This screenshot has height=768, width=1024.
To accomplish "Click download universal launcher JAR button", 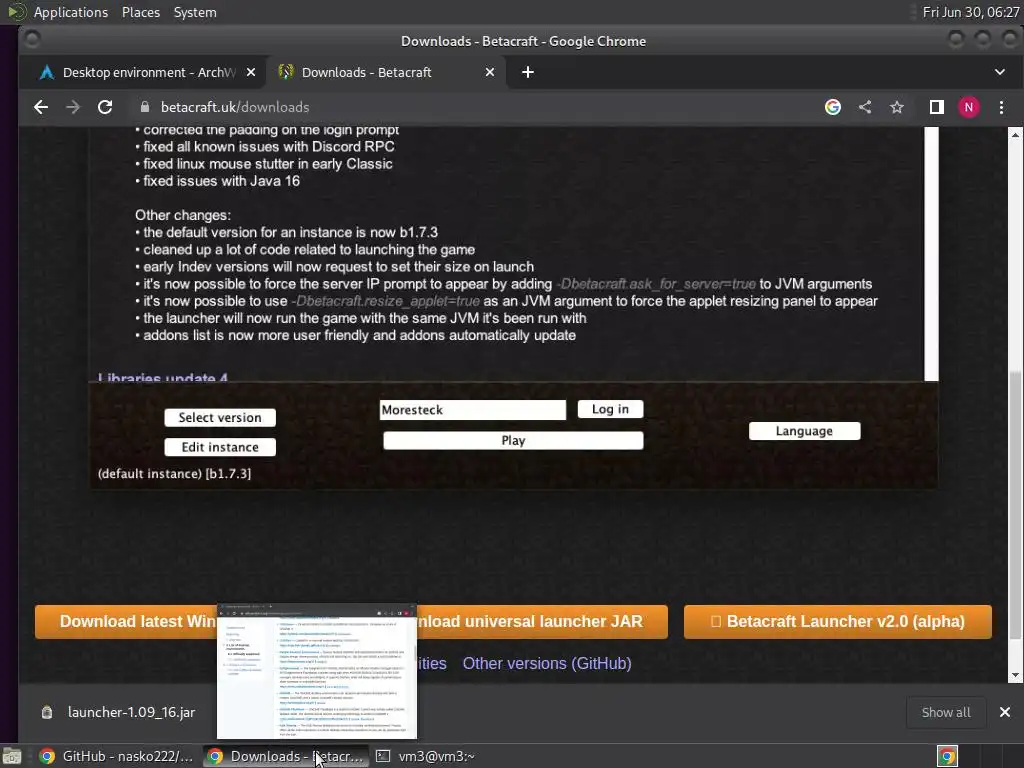I will pos(542,621).
